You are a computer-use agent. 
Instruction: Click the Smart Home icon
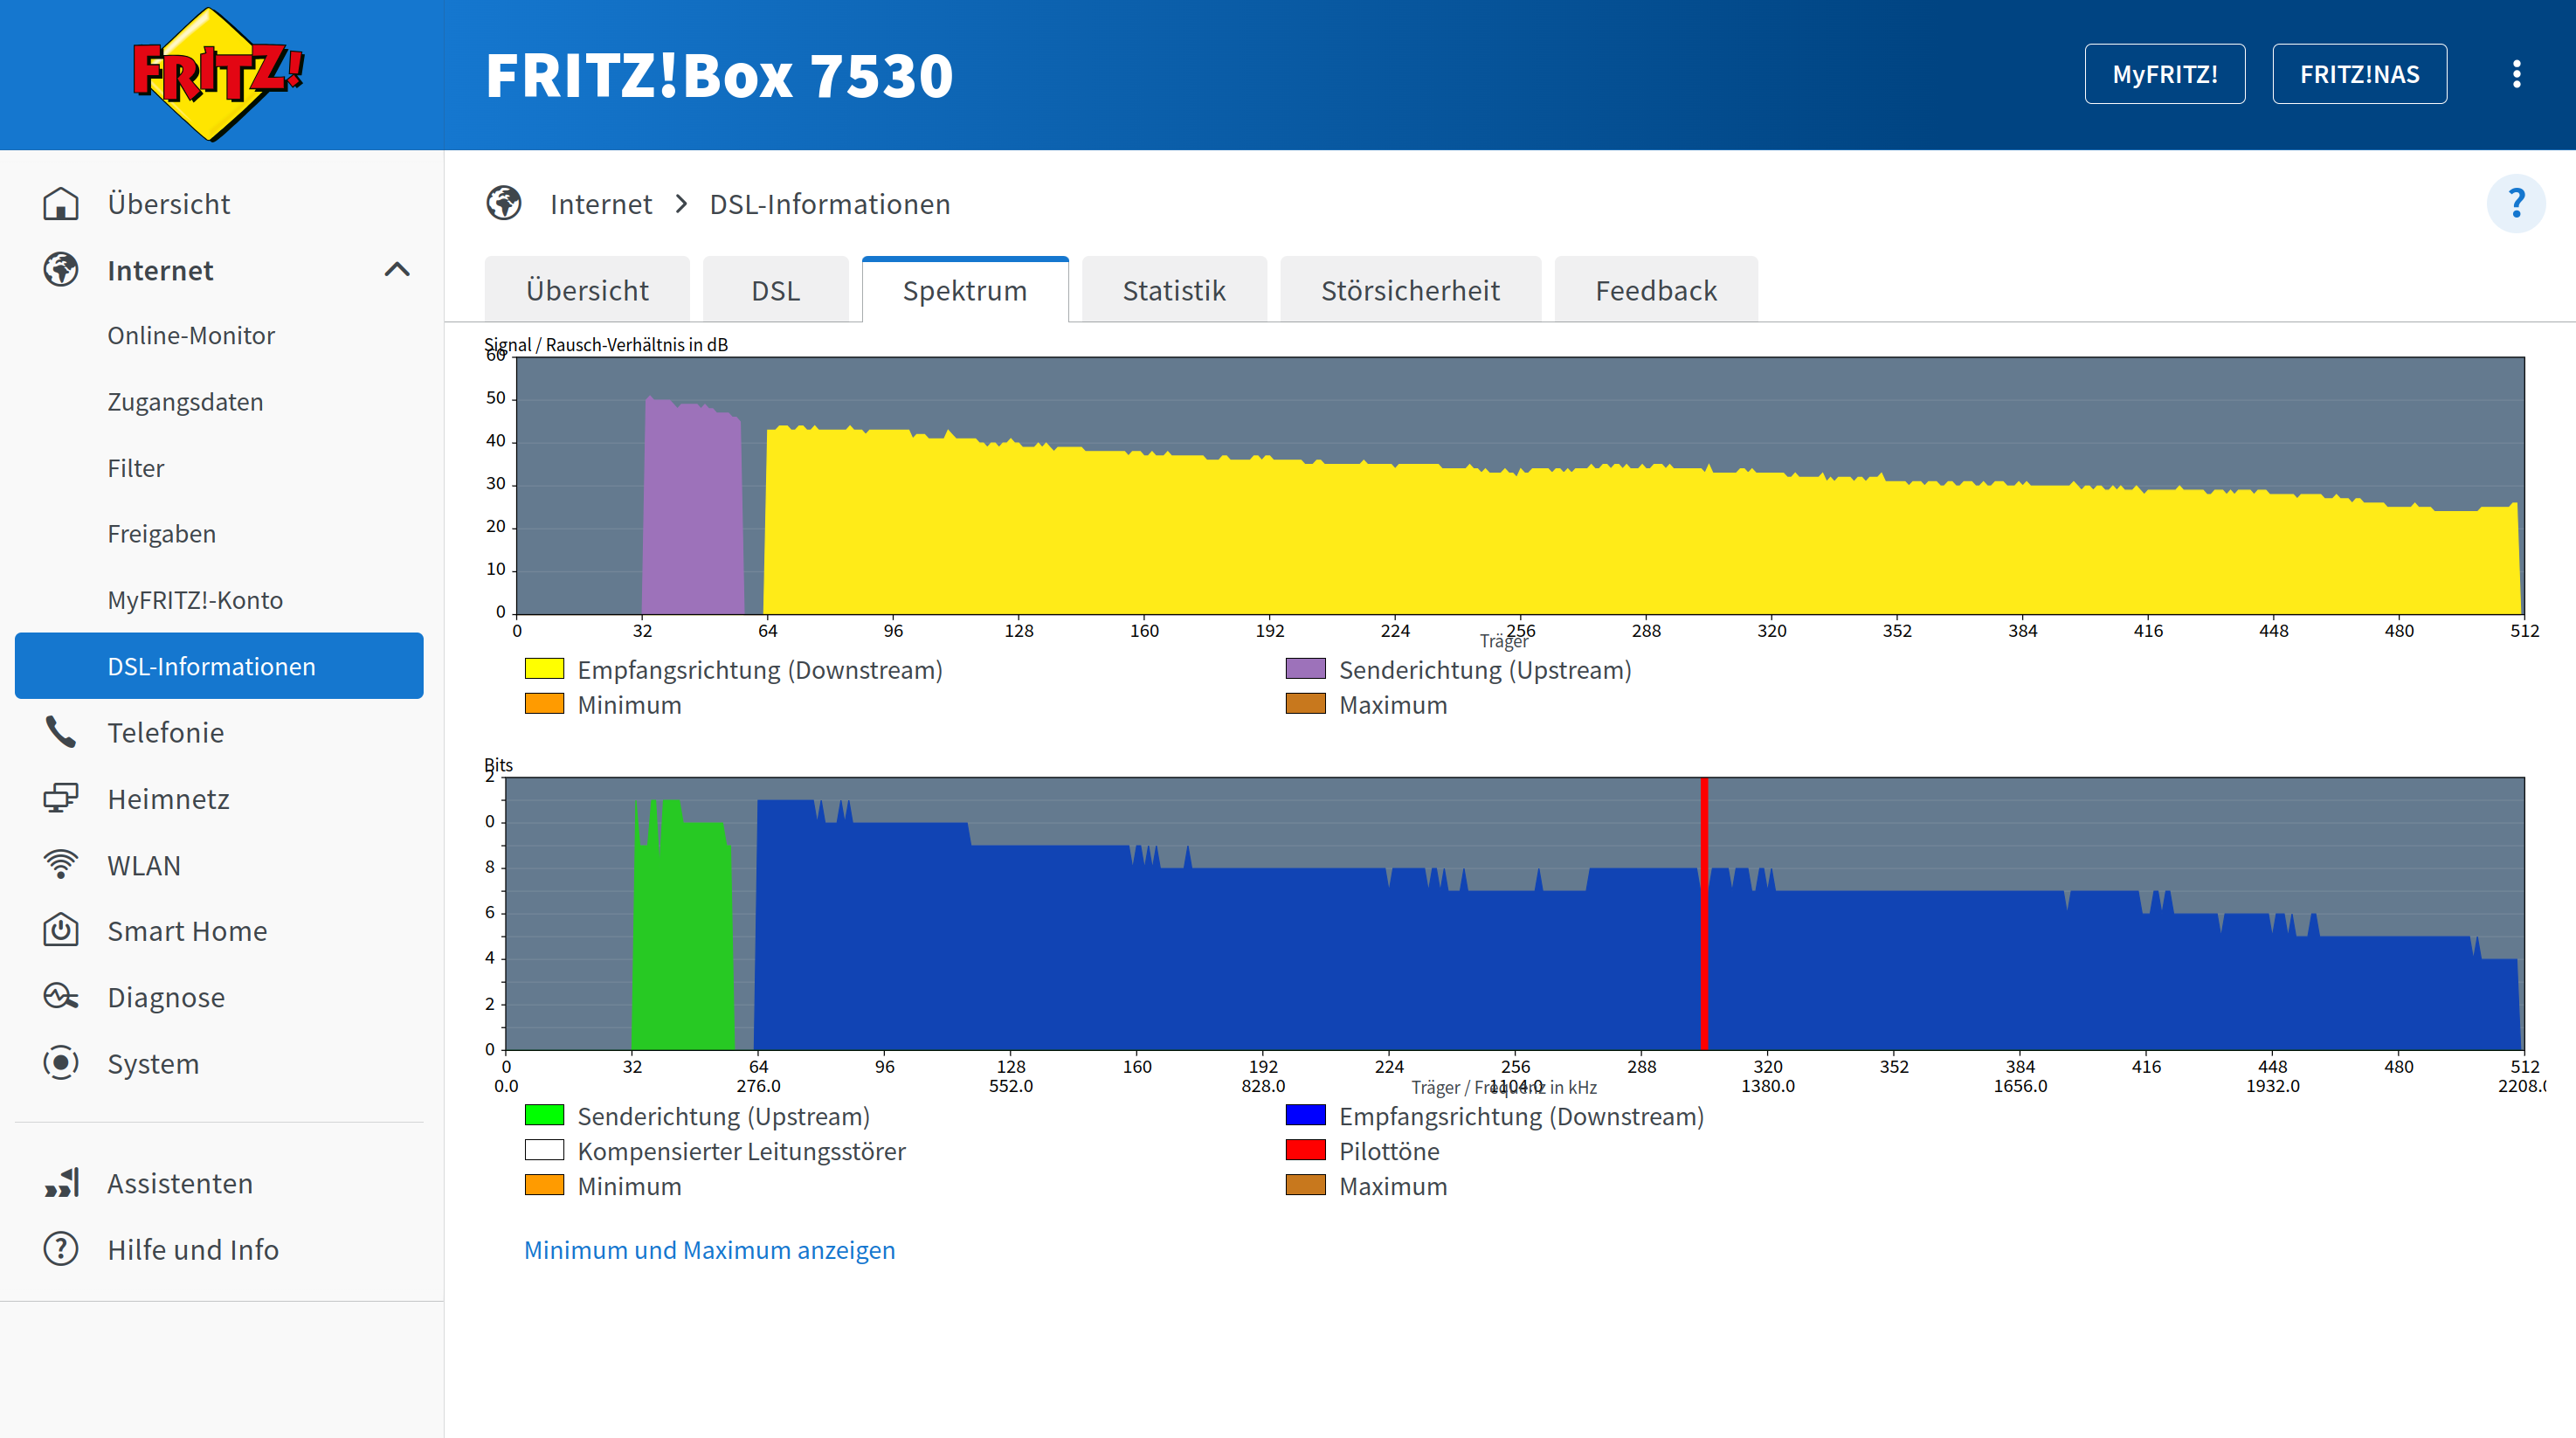[61, 930]
